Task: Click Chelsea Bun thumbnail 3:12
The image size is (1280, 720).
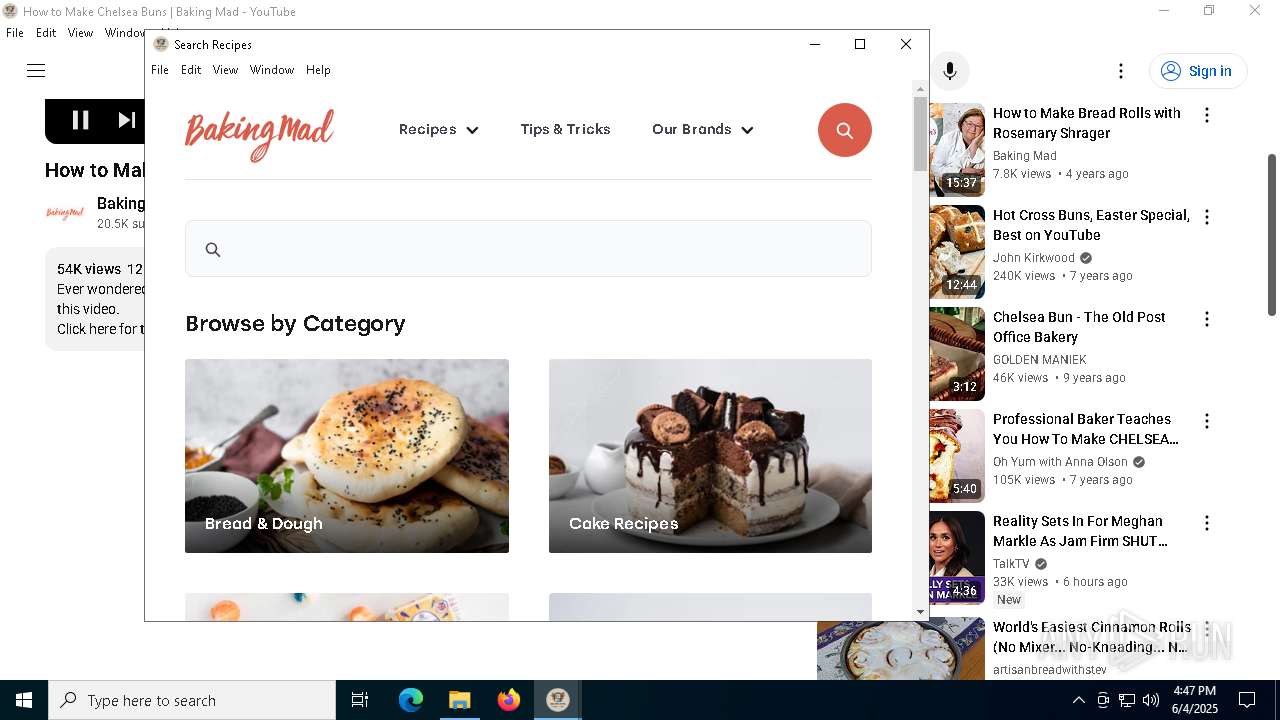Action: click(957, 354)
